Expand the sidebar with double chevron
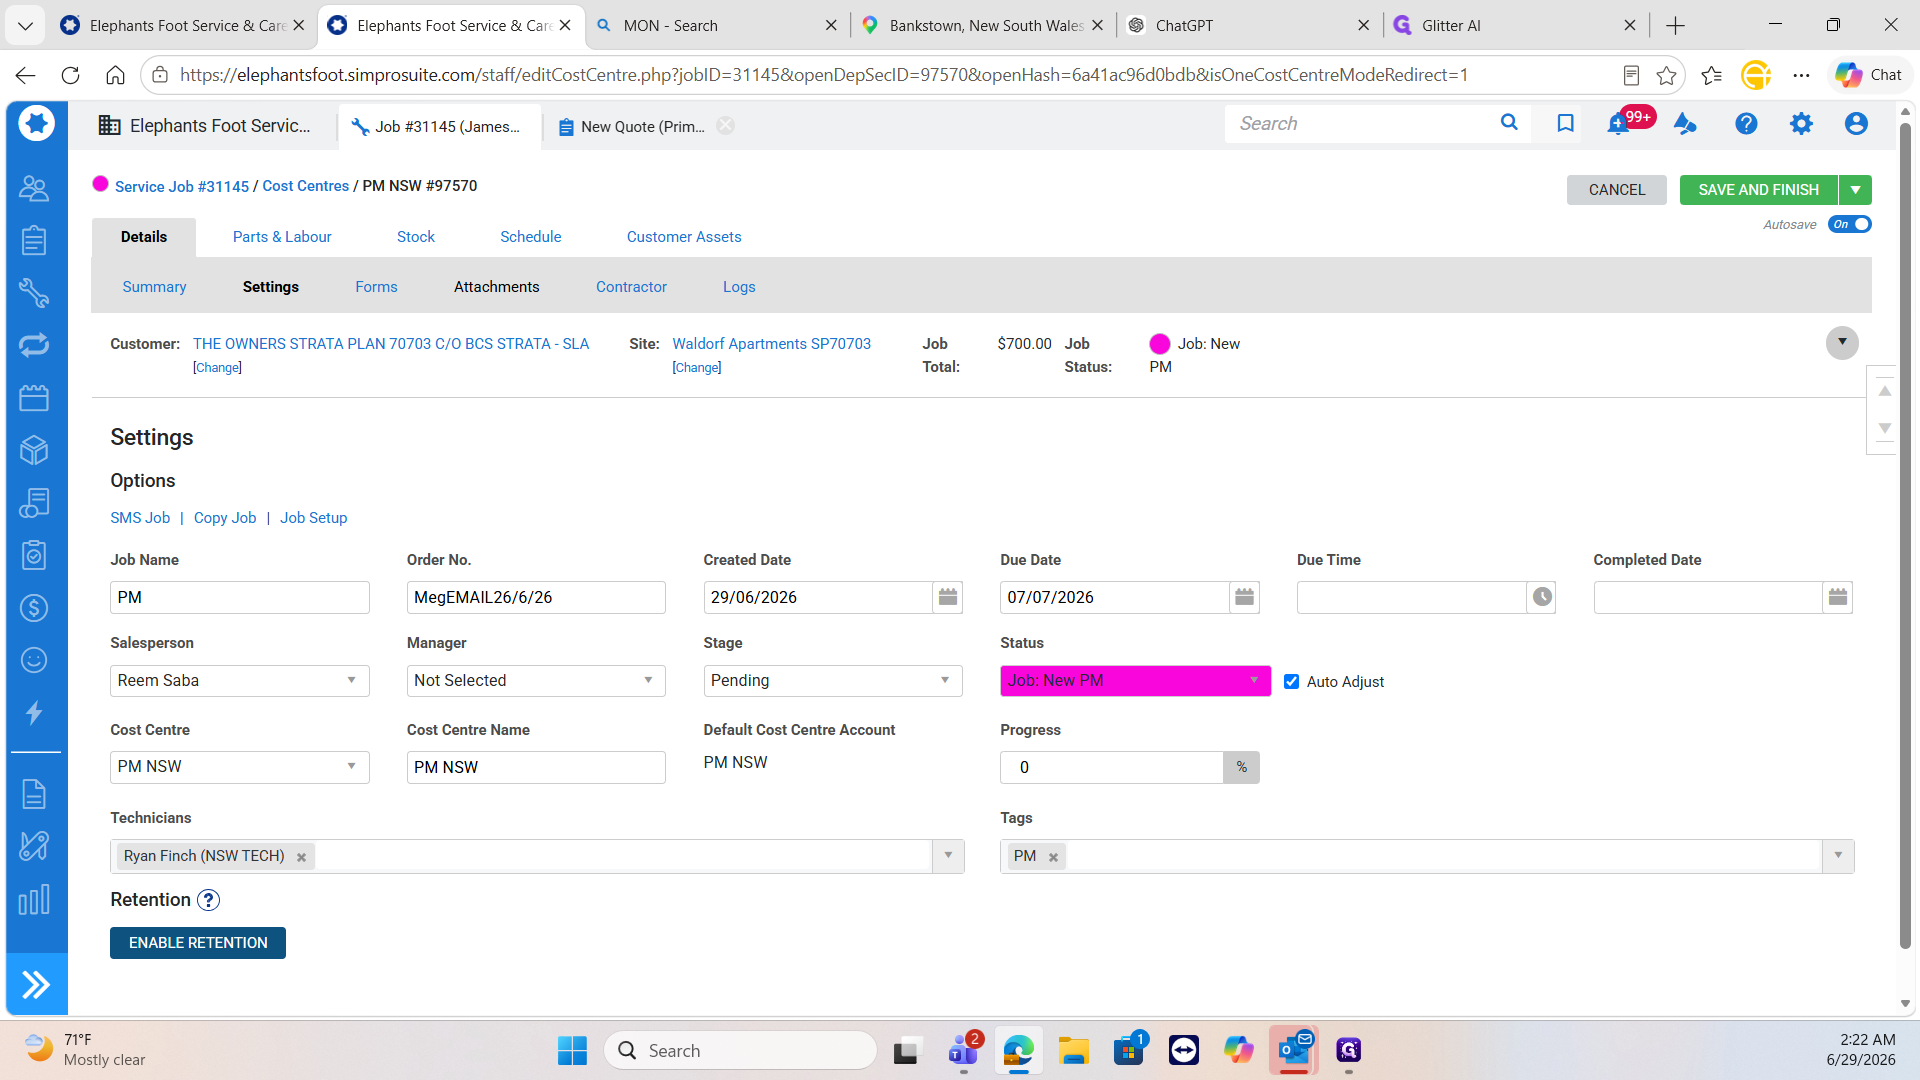 37,985
